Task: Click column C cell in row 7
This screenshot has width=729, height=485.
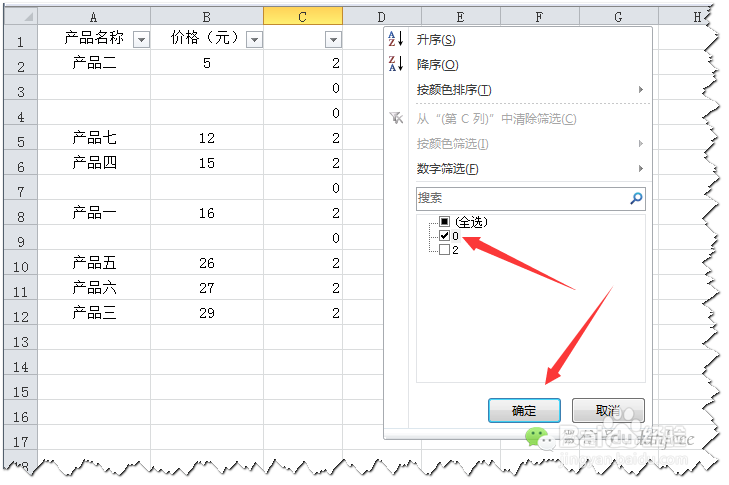Action: tap(303, 188)
